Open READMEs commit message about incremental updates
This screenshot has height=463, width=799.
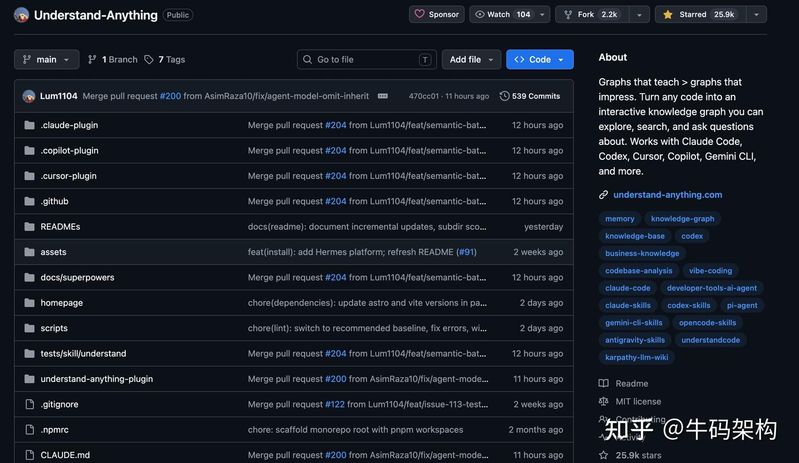(x=367, y=227)
